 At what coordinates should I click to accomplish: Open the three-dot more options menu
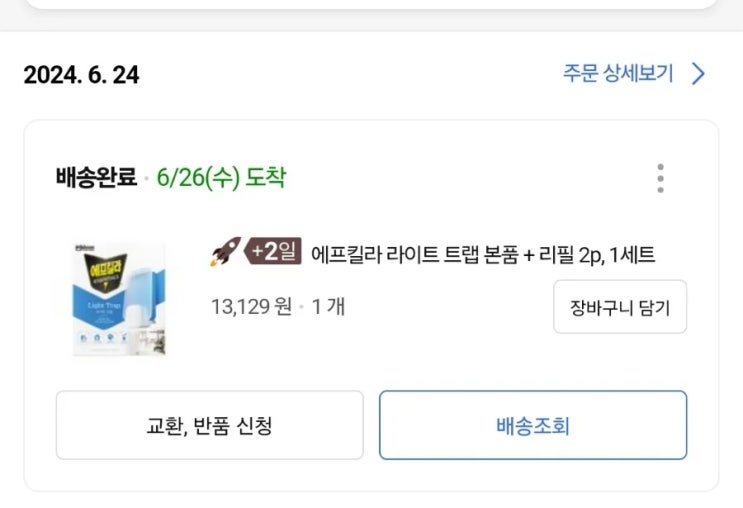tap(660, 178)
